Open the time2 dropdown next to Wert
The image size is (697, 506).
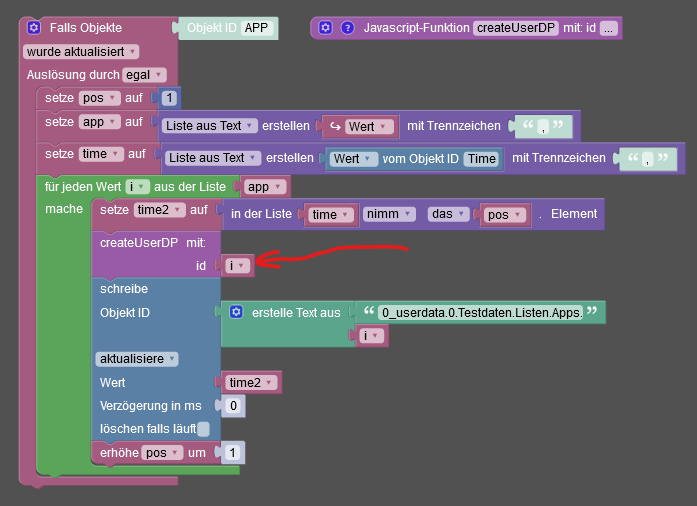coord(251,382)
